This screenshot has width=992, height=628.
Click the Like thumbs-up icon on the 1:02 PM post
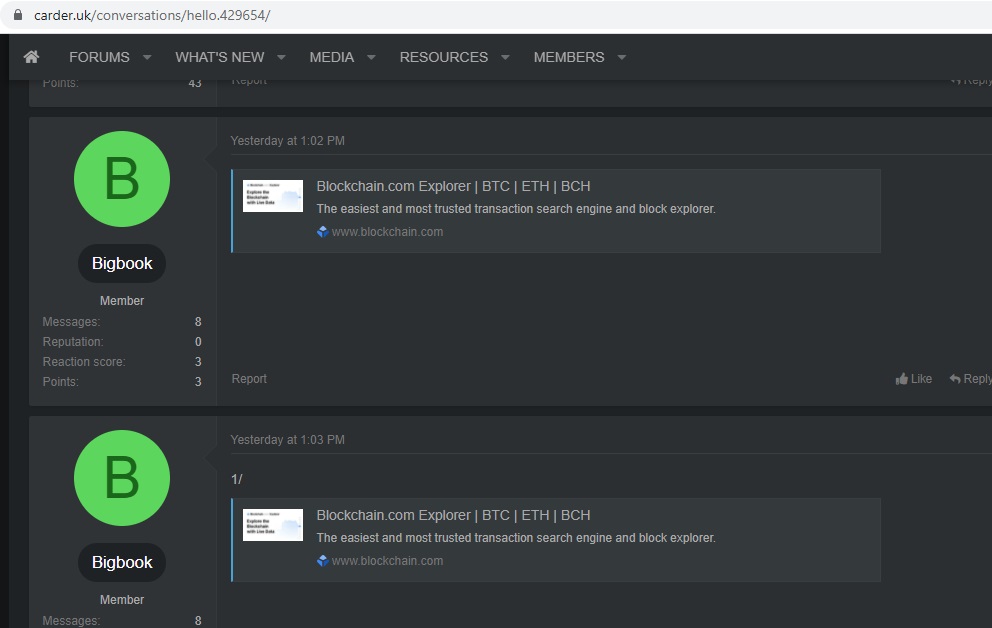(x=902, y=379)
